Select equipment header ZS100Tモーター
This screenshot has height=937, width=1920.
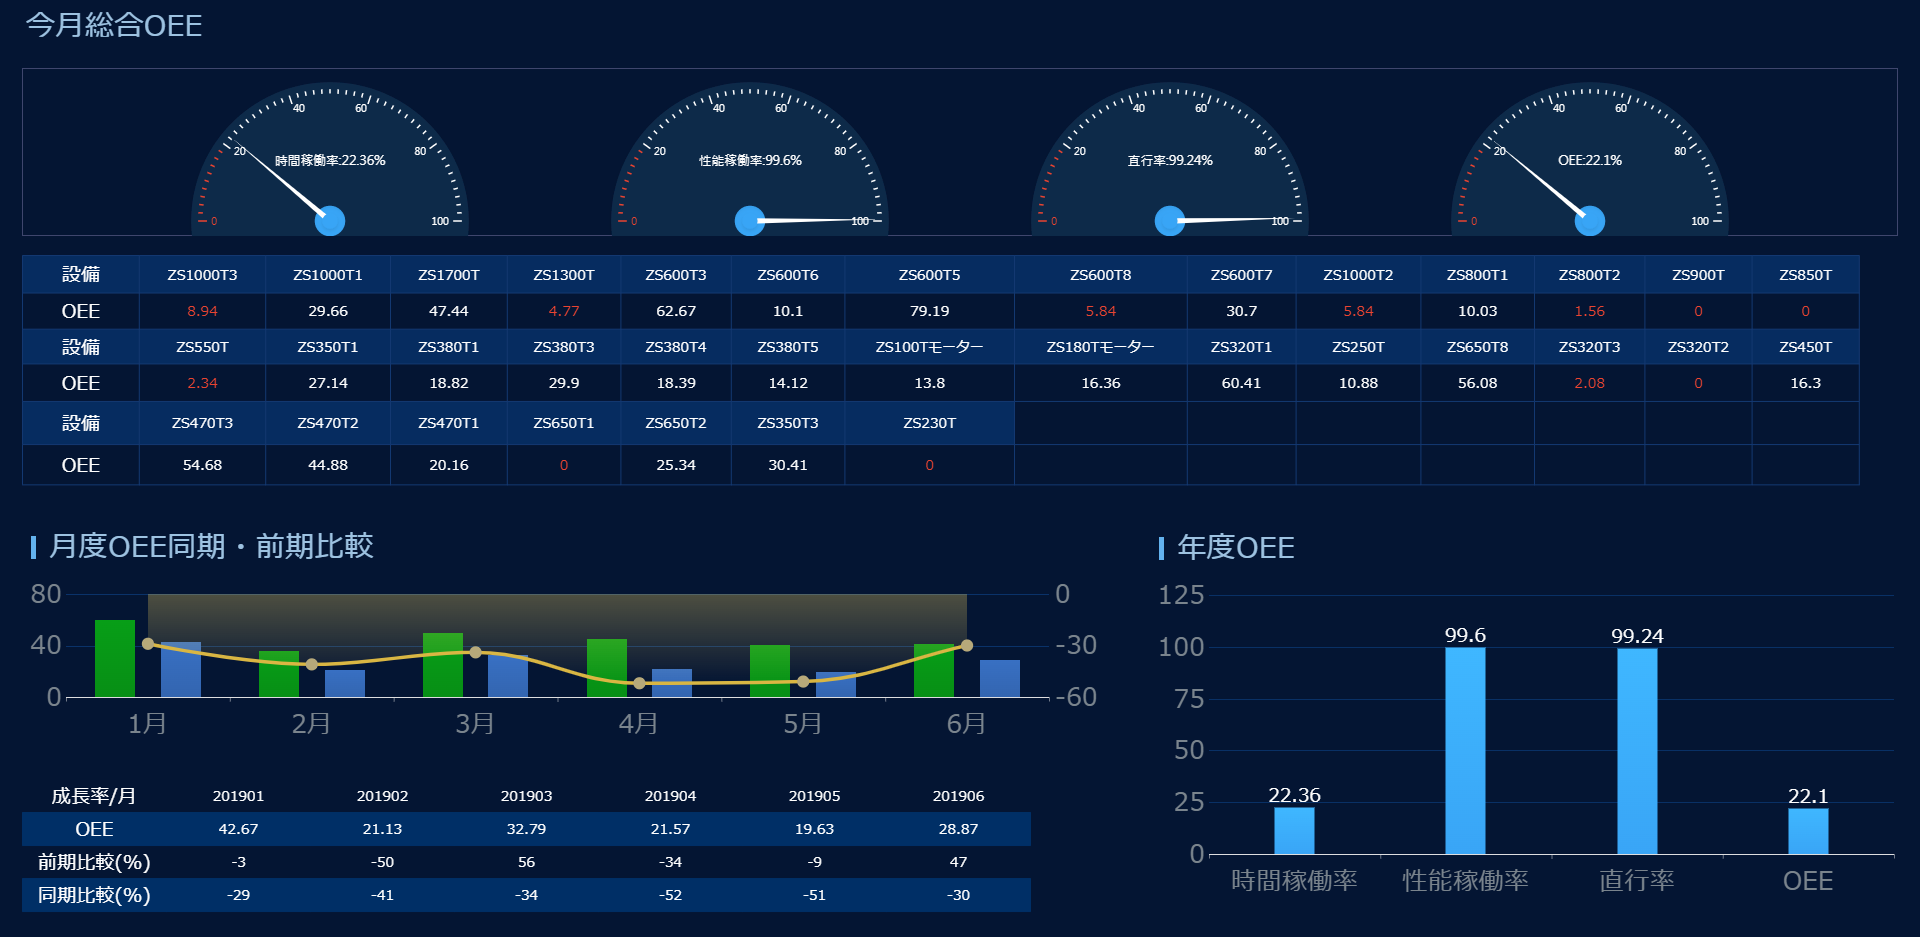point(930,347)
